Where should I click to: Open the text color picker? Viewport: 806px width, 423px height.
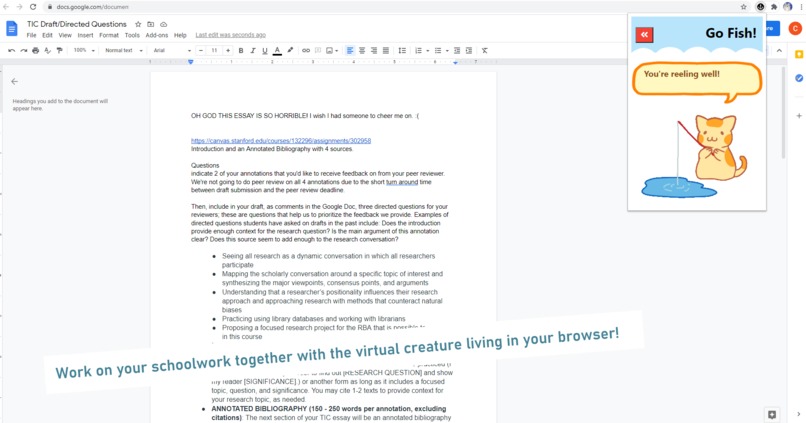click(277, 50)
